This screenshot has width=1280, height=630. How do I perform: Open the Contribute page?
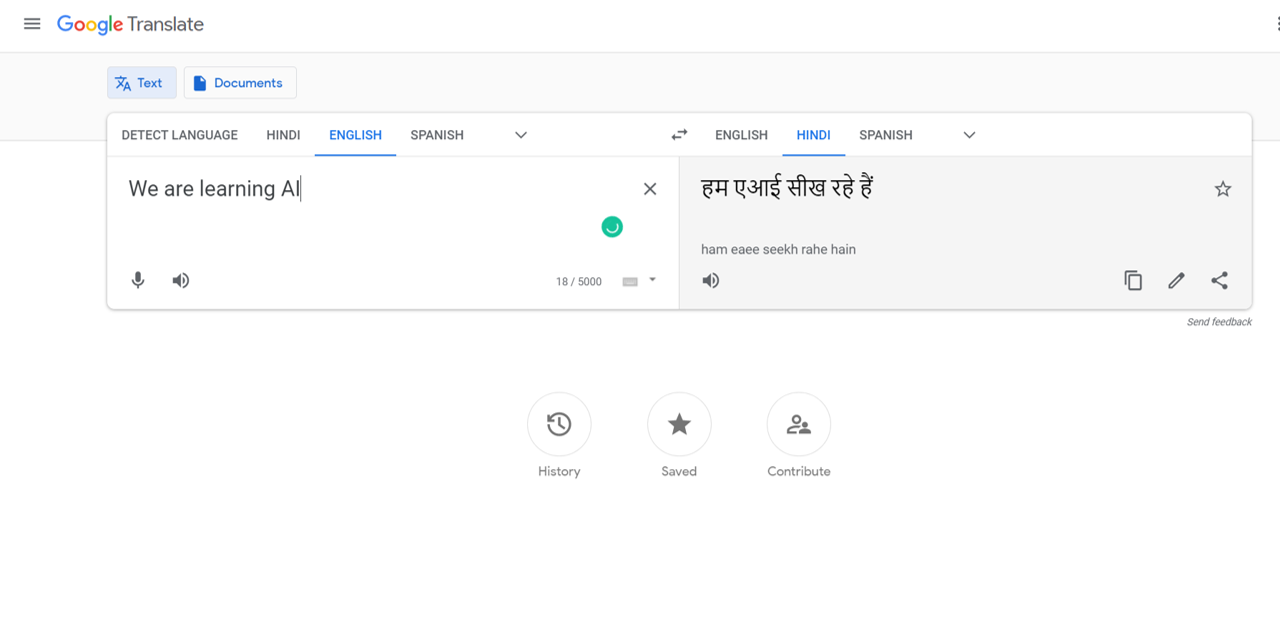(x=798, y=425)
